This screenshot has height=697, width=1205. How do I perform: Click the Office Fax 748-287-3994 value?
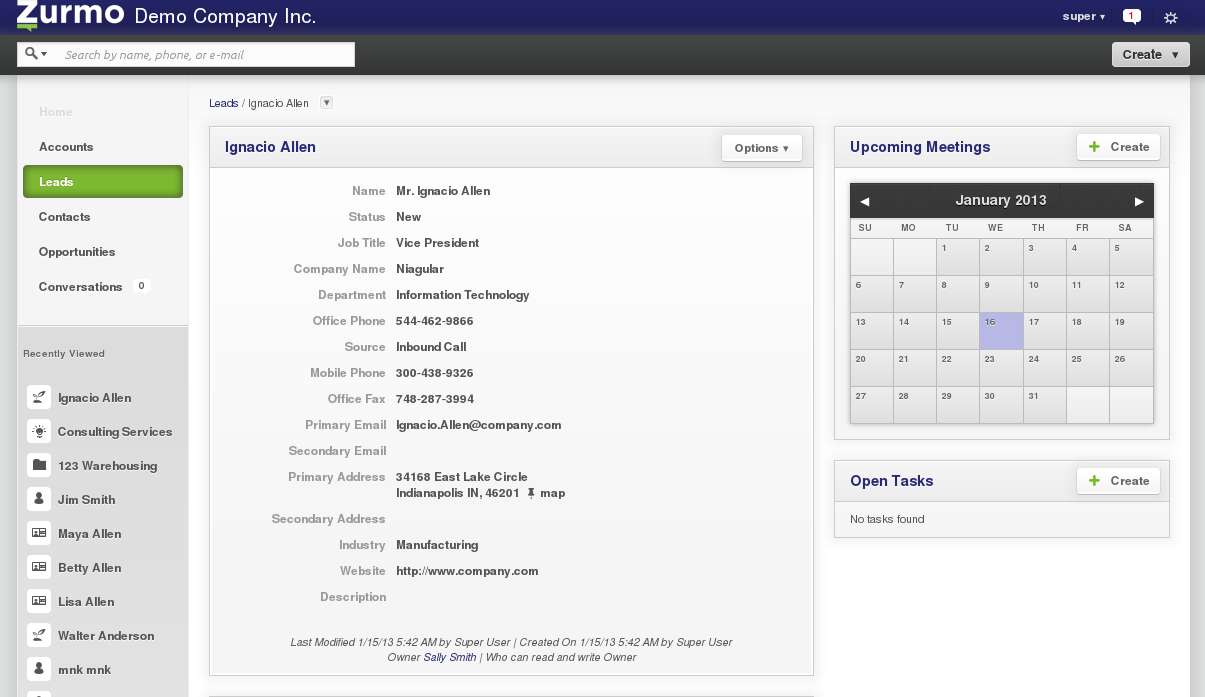(x=435, y=399)
